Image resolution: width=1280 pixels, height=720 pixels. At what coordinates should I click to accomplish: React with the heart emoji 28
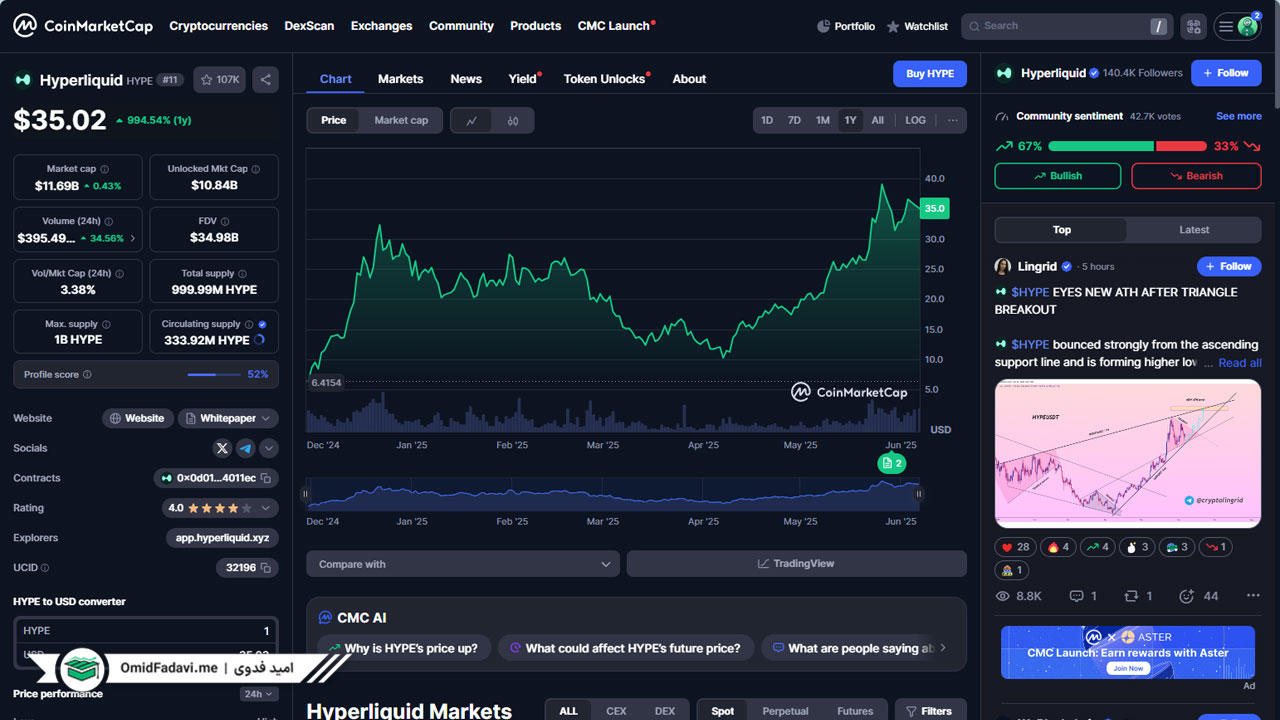click(x=1016, y=547)
